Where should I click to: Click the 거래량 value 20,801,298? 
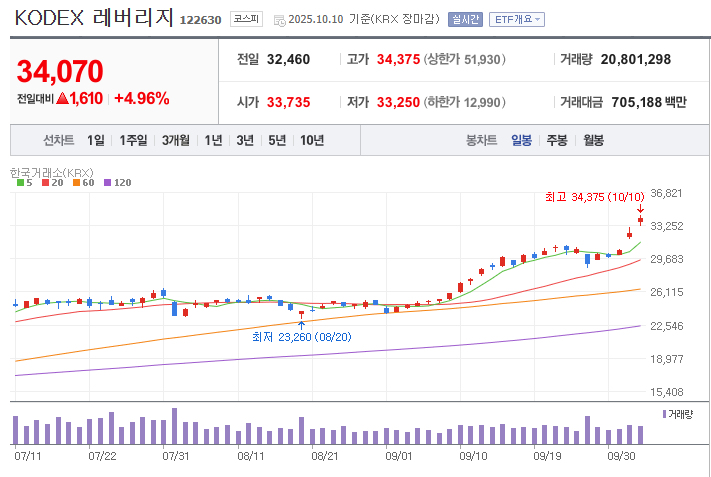[x=635, y=59]
